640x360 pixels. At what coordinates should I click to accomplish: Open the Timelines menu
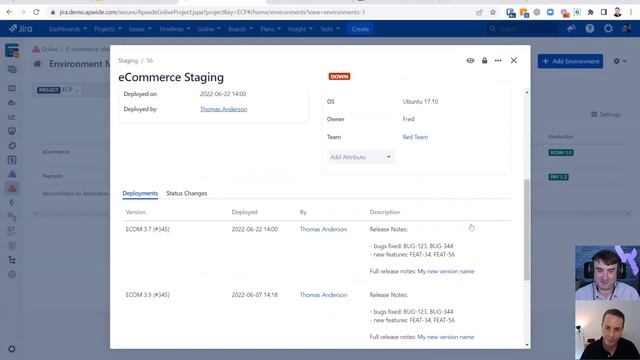(x=175, y=29)
